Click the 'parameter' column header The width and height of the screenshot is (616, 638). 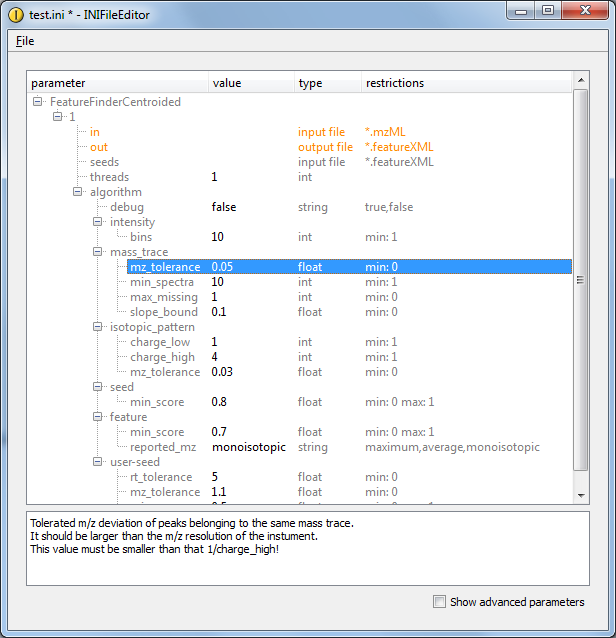pyautogui.click(x=58, y=83)
